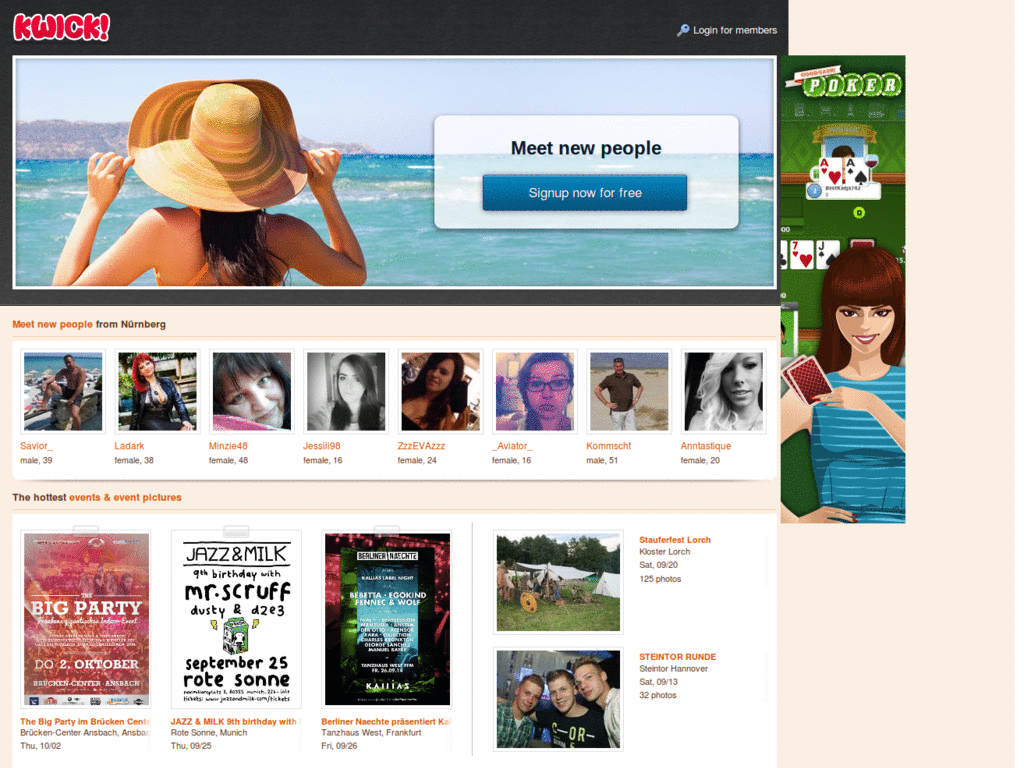
Task: Click 'female, 16' under Jessiii98
Action: [323, 460]
